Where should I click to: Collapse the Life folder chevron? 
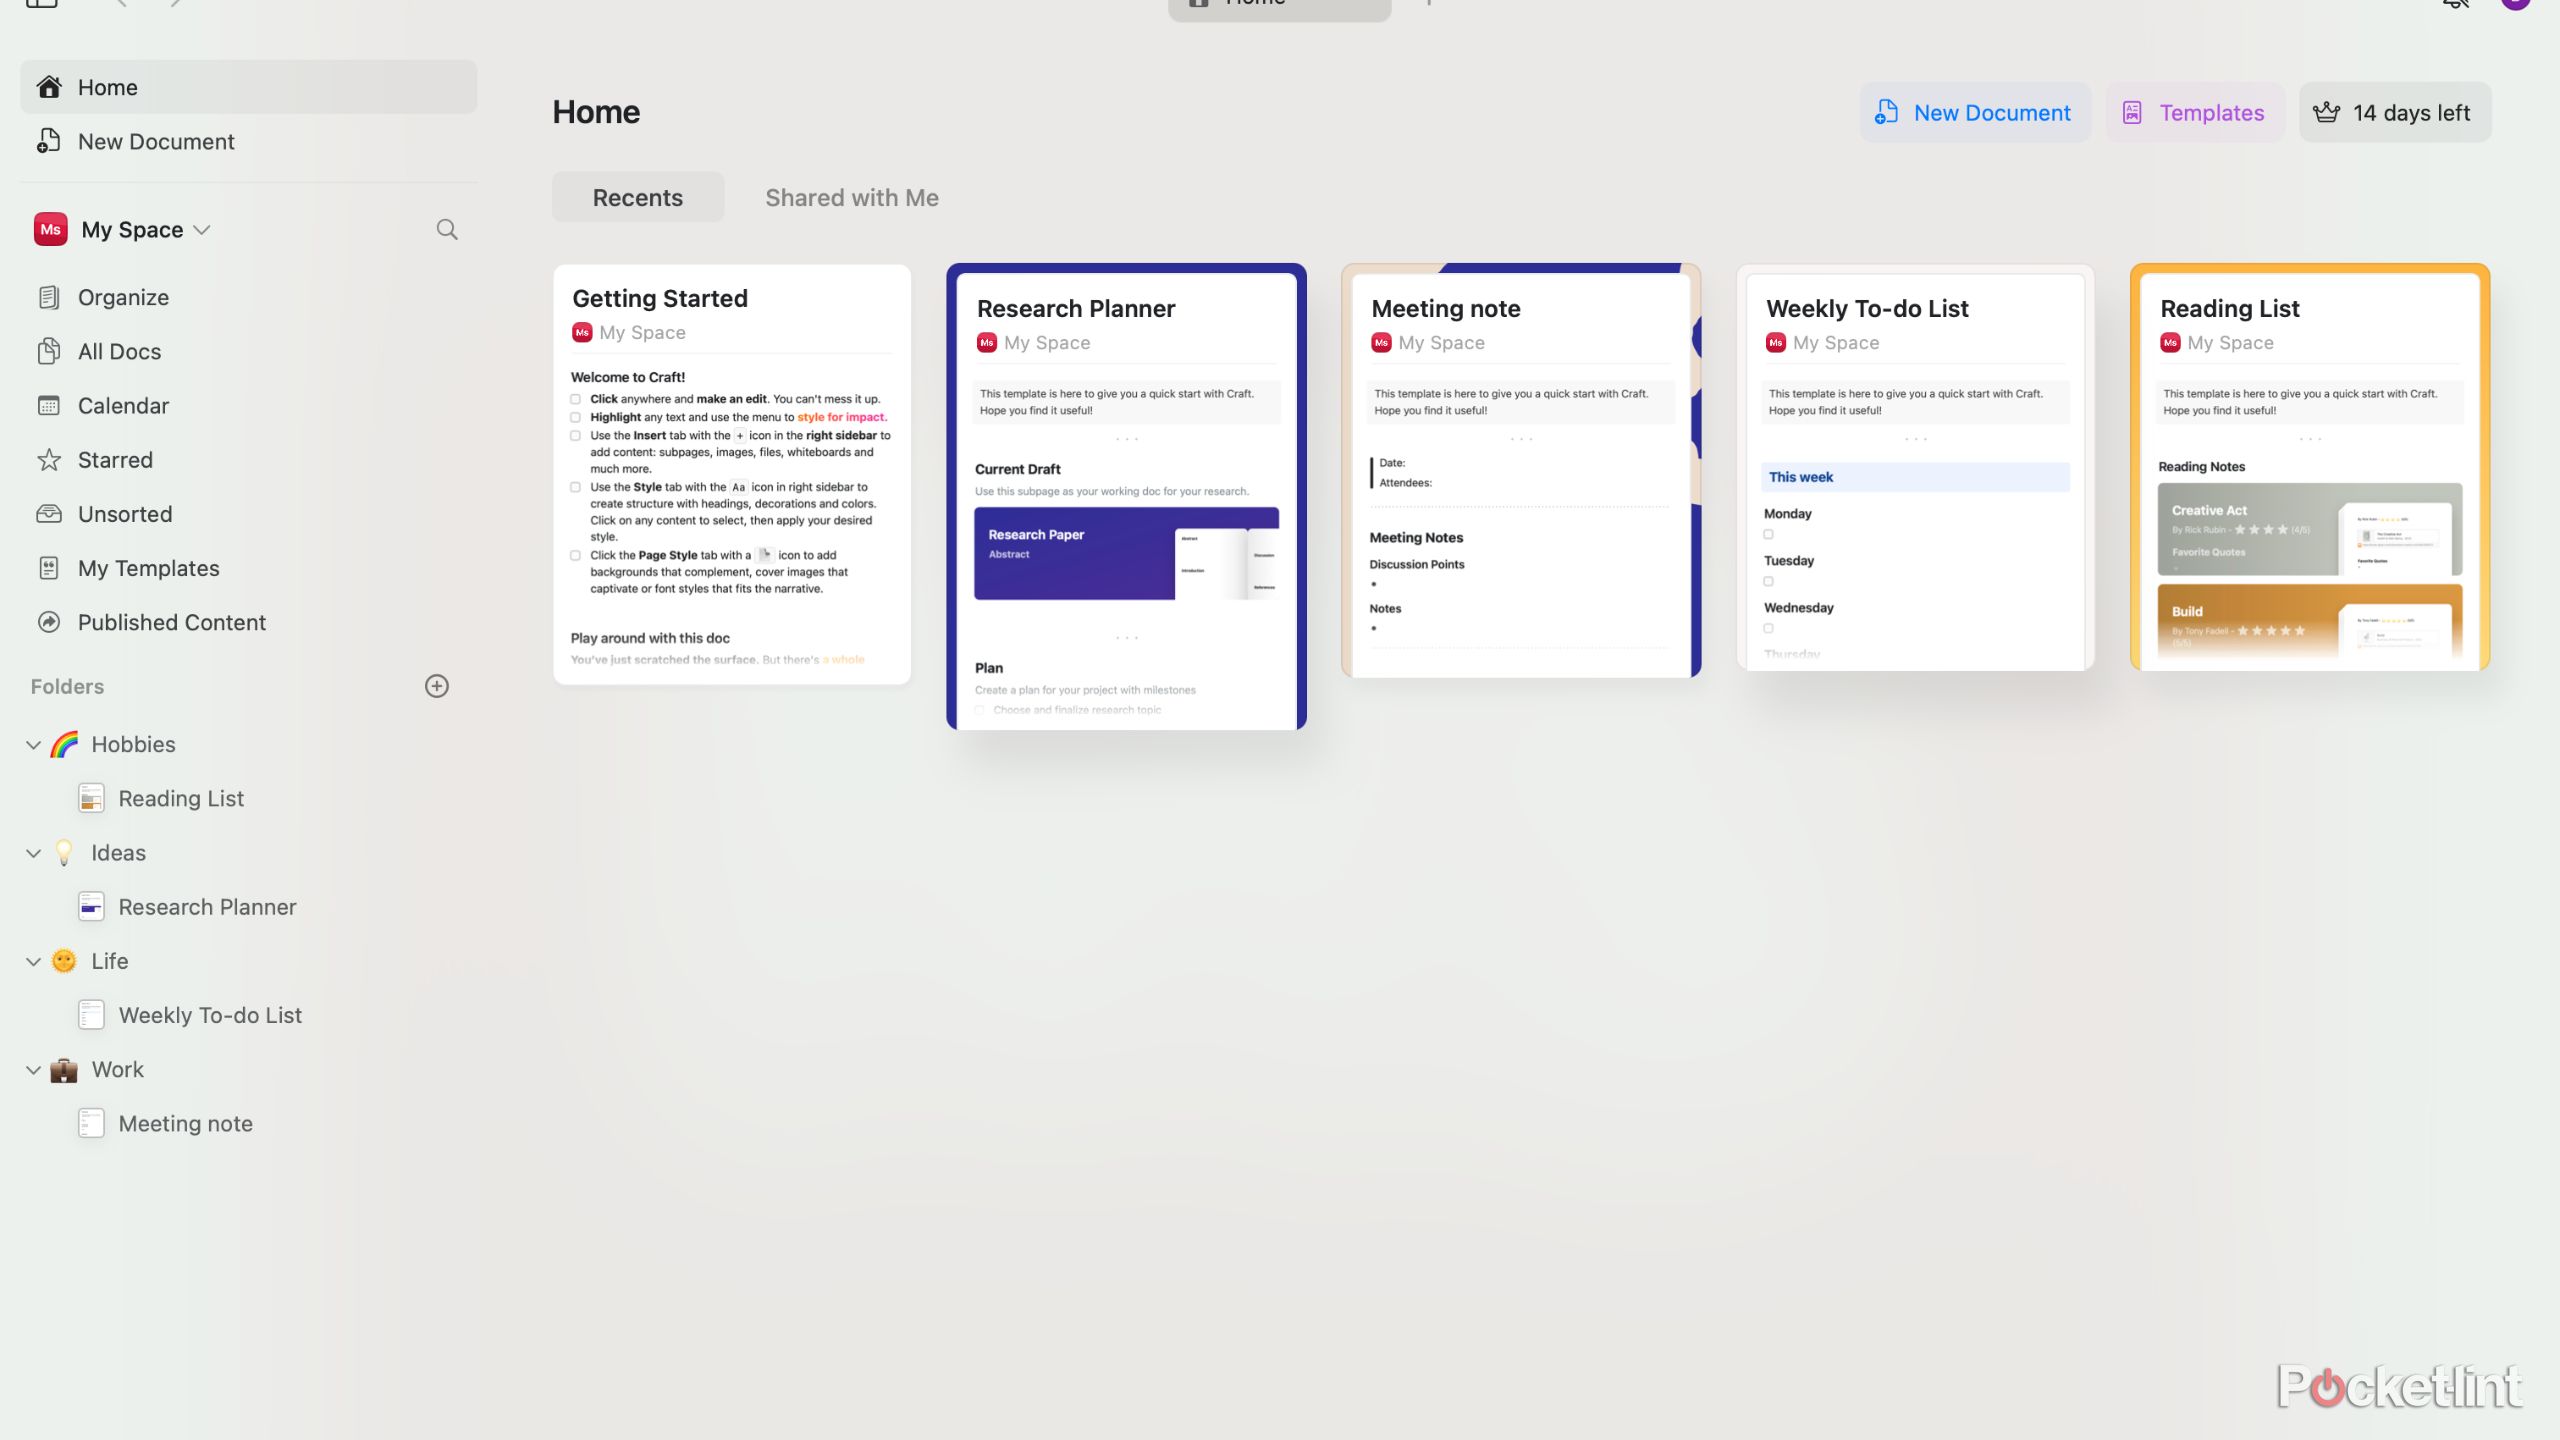(33, 962)
